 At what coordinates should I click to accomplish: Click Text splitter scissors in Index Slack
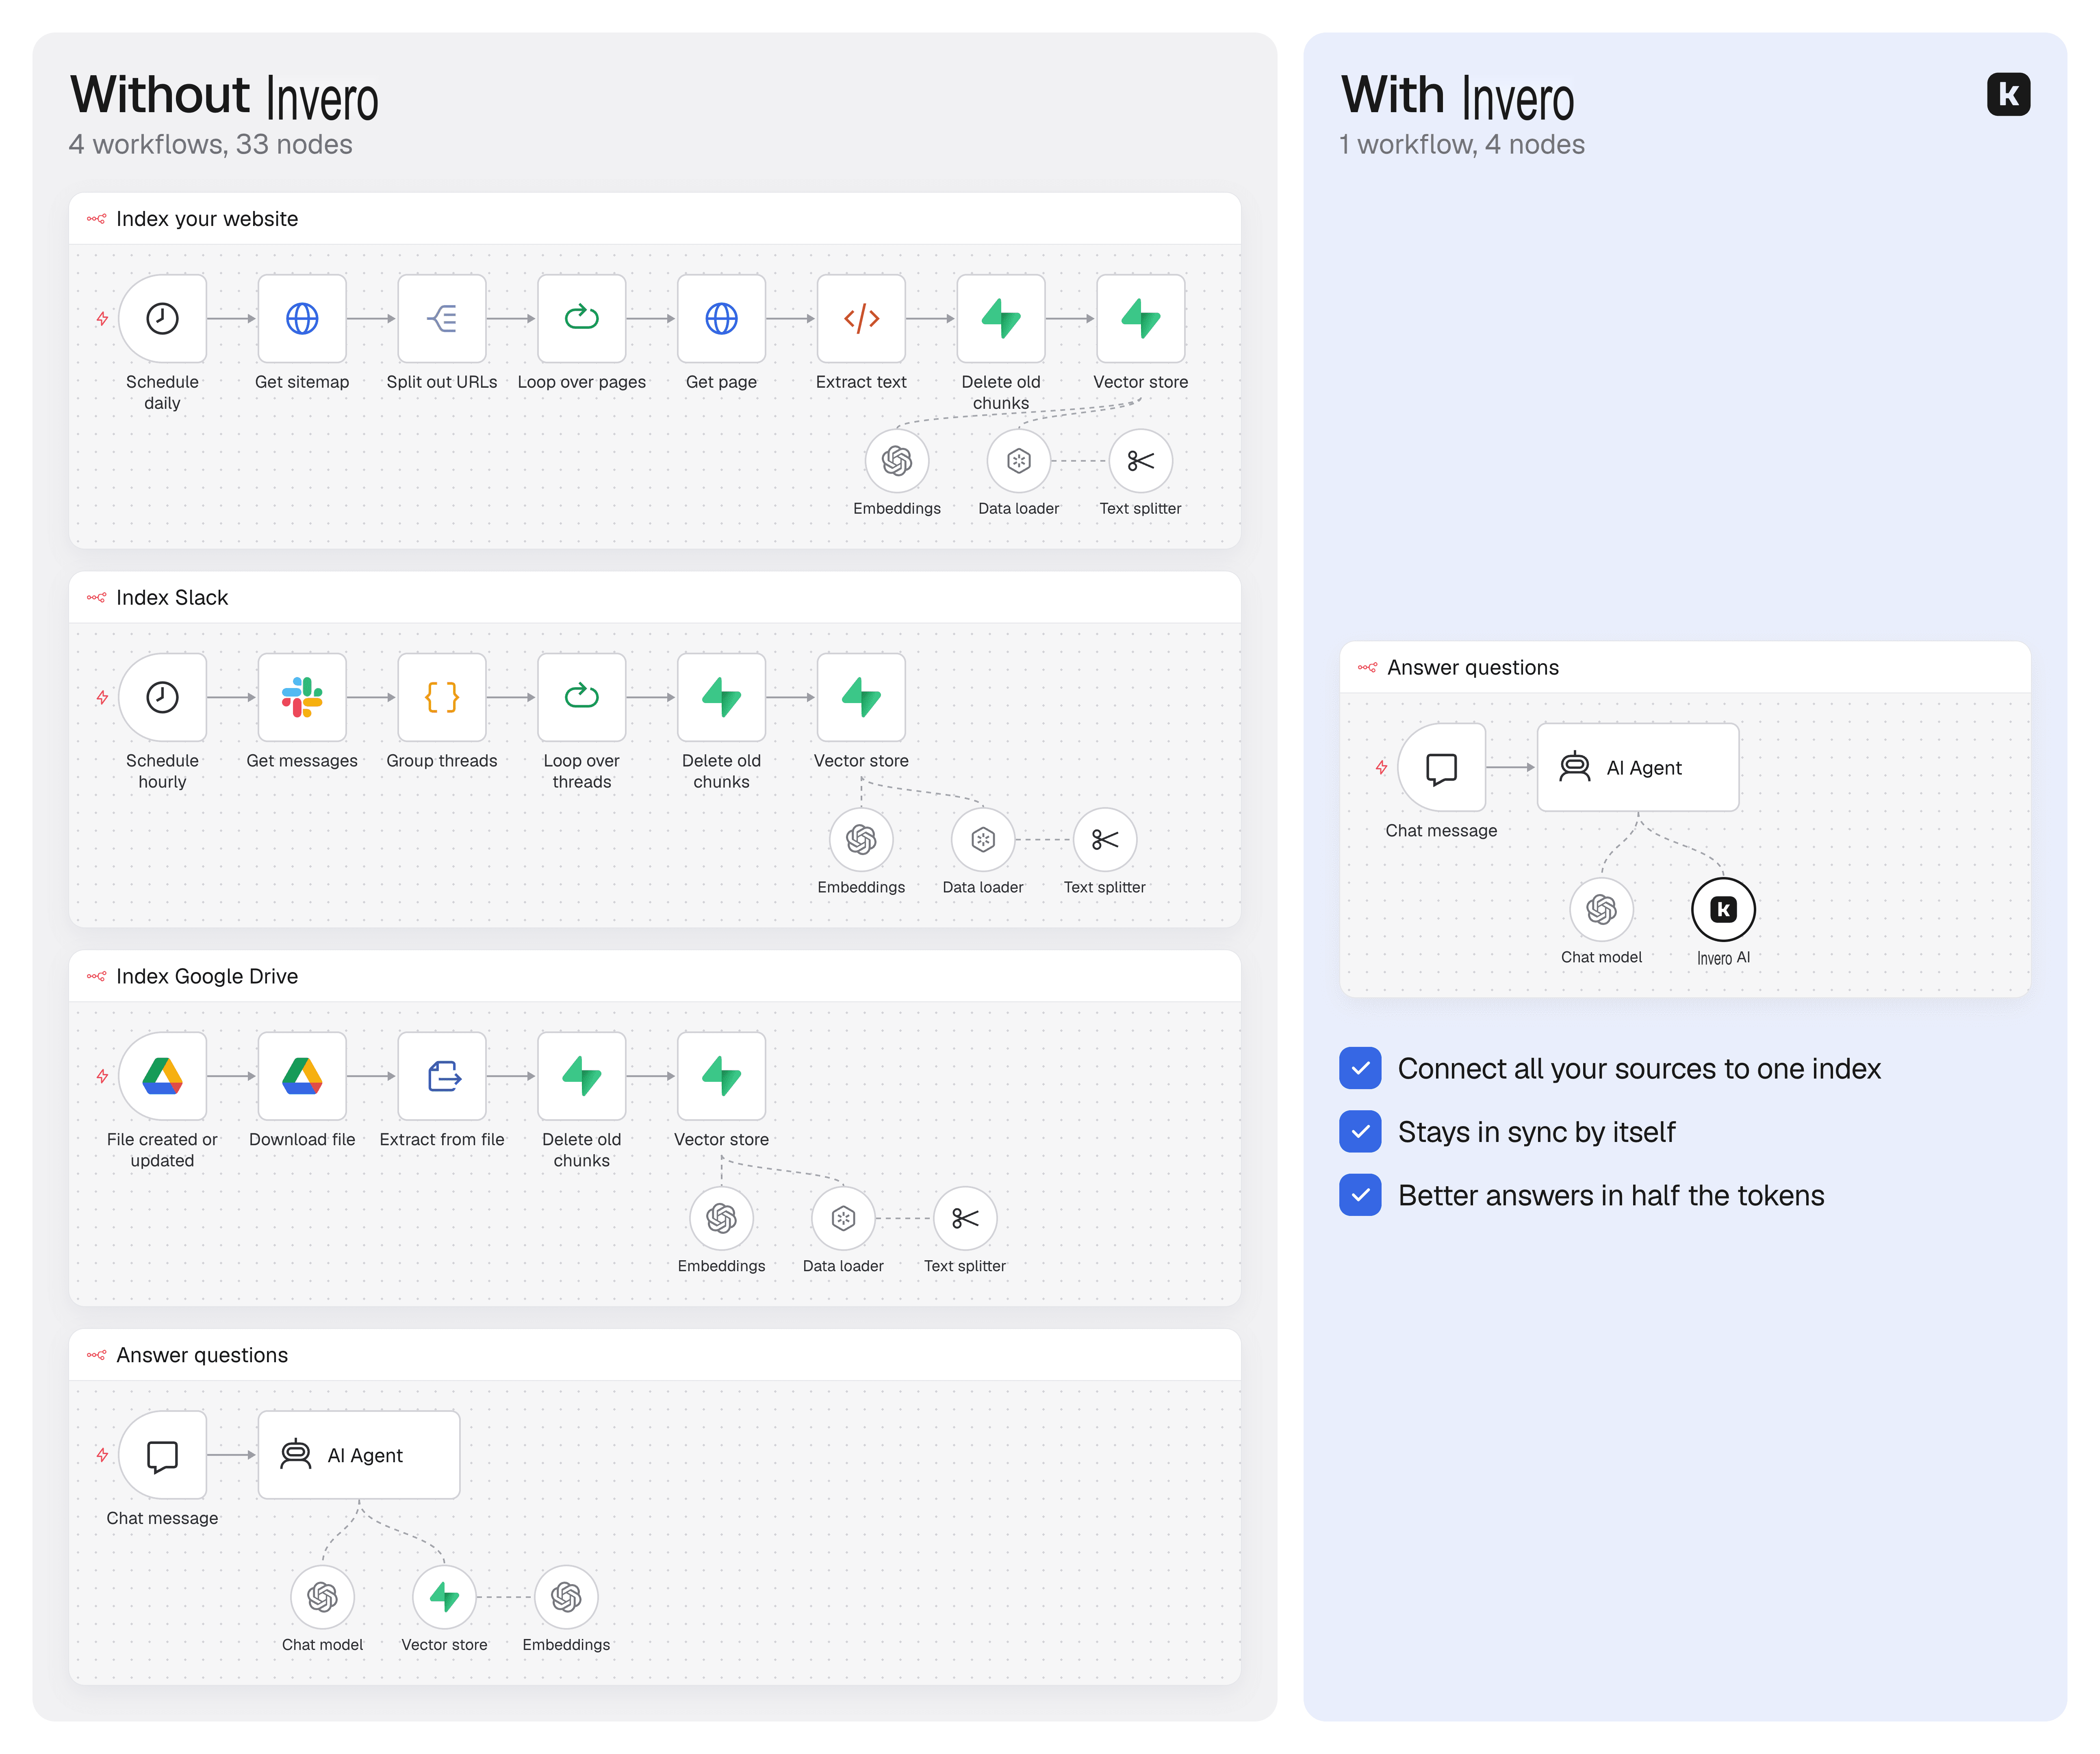point(1104,840)
